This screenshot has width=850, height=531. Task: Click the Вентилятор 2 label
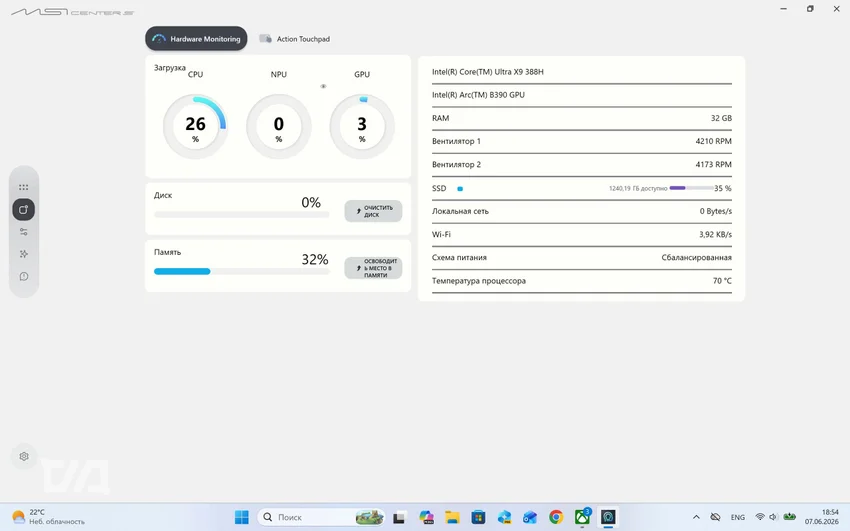pos(456,165)
